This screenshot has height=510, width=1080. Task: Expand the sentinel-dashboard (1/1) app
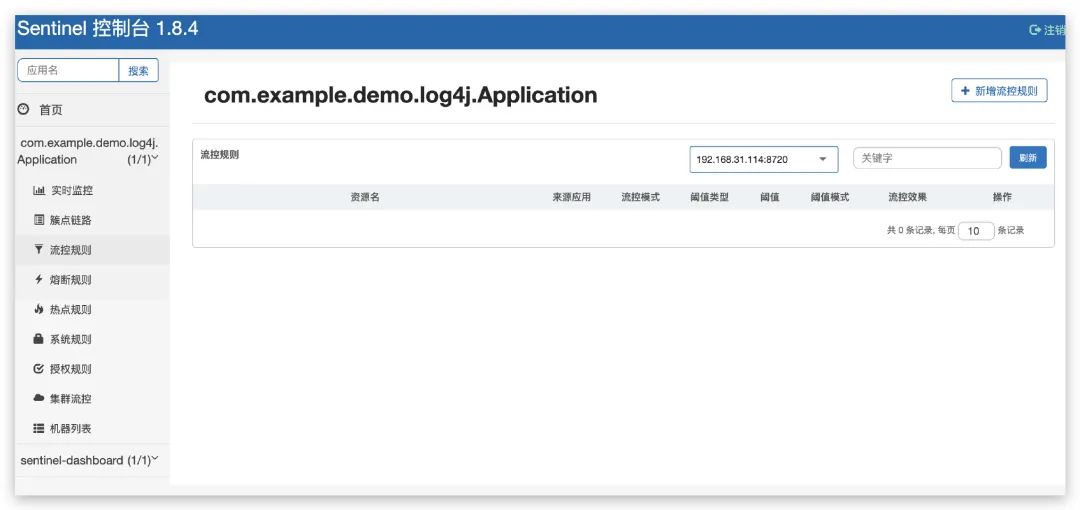pyautogui.click(x=92, y=460)
